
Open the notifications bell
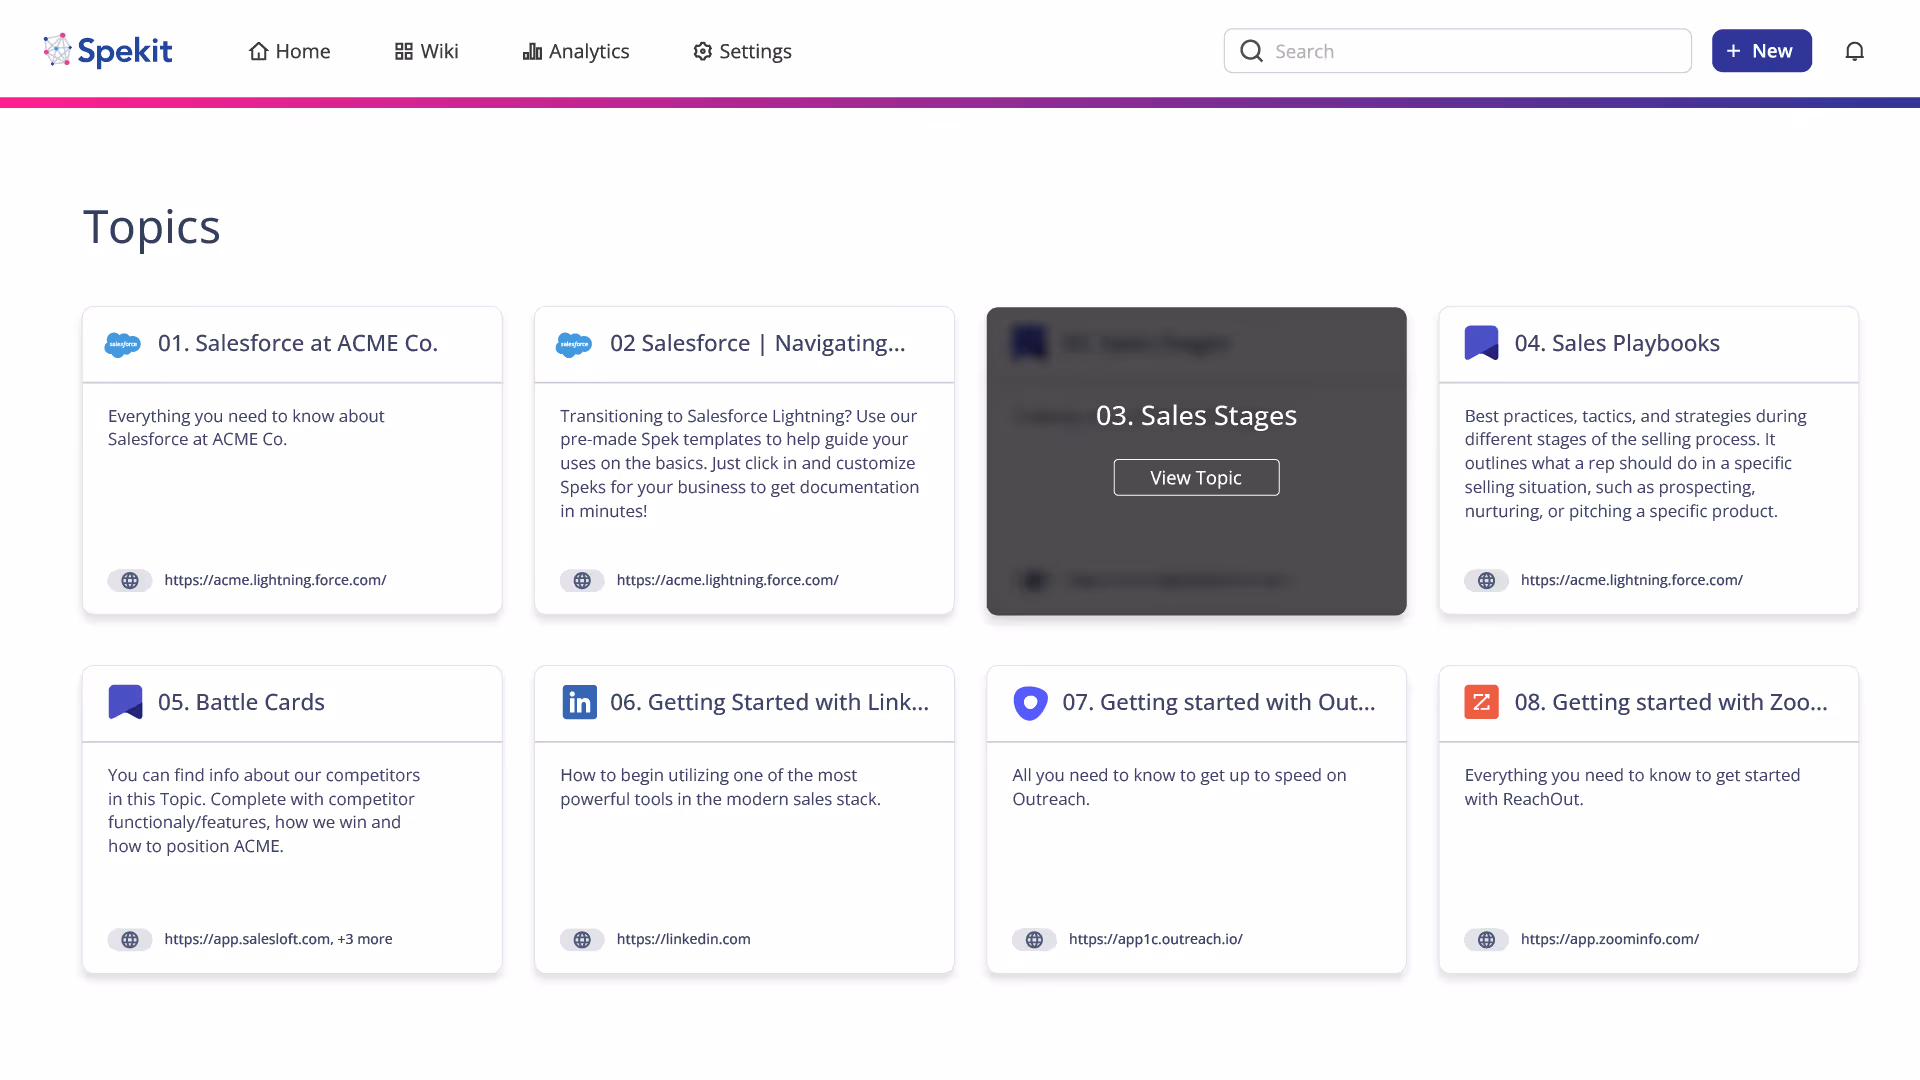[x=1854, y=51]
